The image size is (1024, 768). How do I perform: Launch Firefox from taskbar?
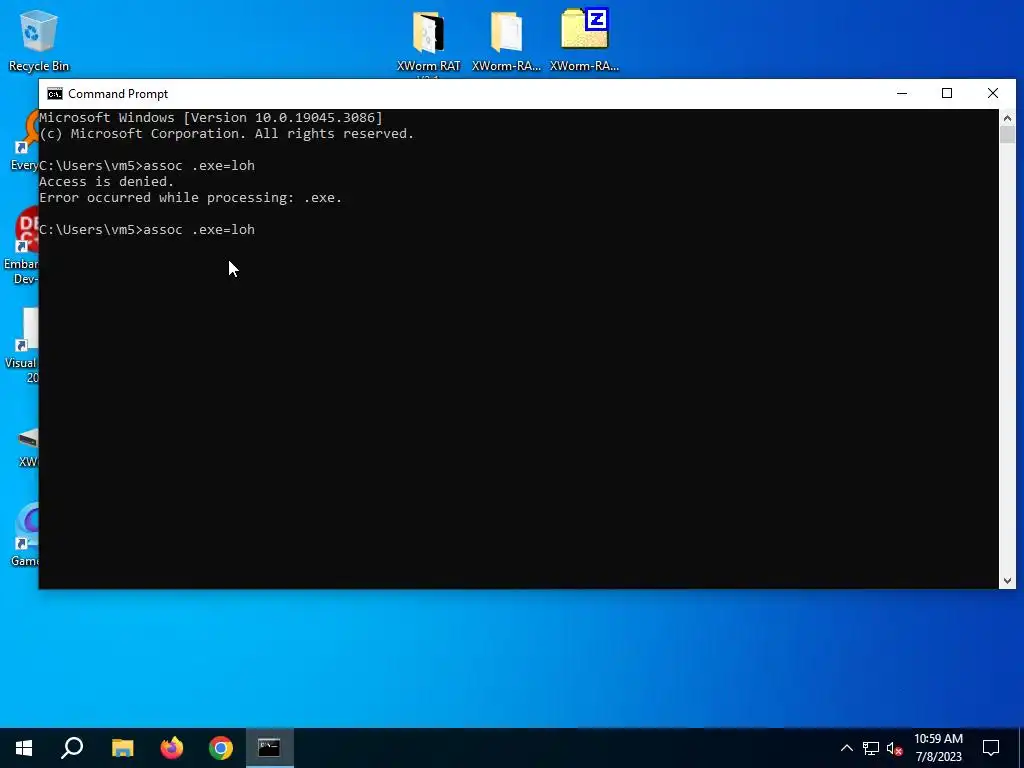pyautogui.click(x=172, y=748)
